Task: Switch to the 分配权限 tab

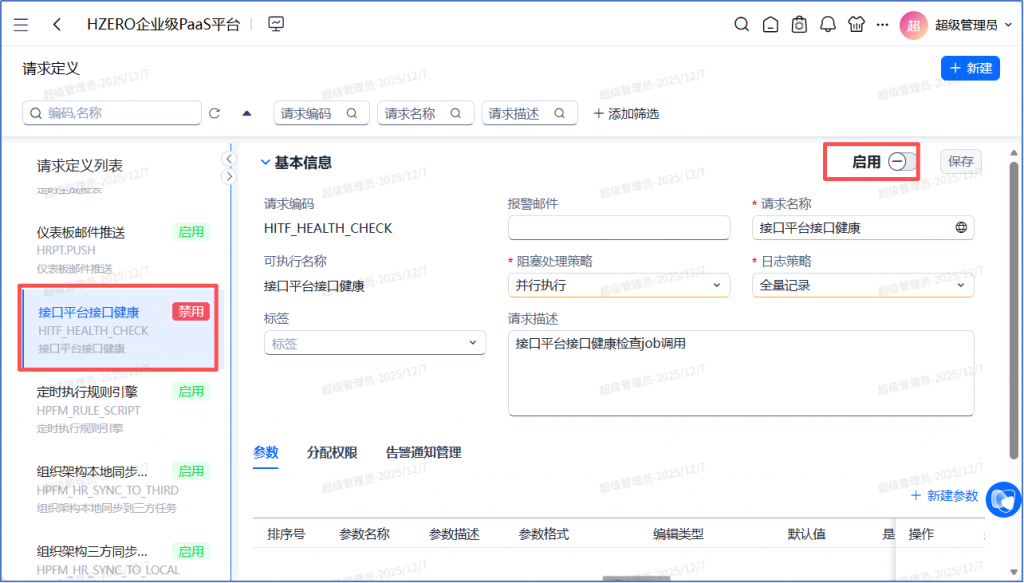Action: pos(332,452)
